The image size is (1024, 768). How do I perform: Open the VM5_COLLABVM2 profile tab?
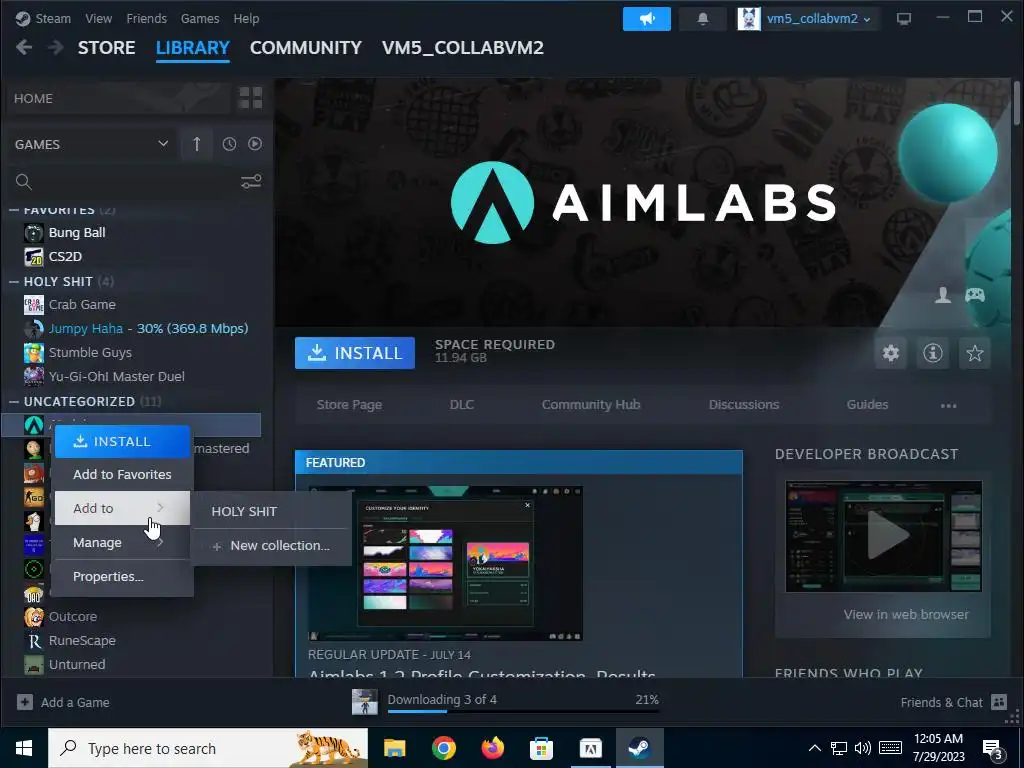click(462, 48)
